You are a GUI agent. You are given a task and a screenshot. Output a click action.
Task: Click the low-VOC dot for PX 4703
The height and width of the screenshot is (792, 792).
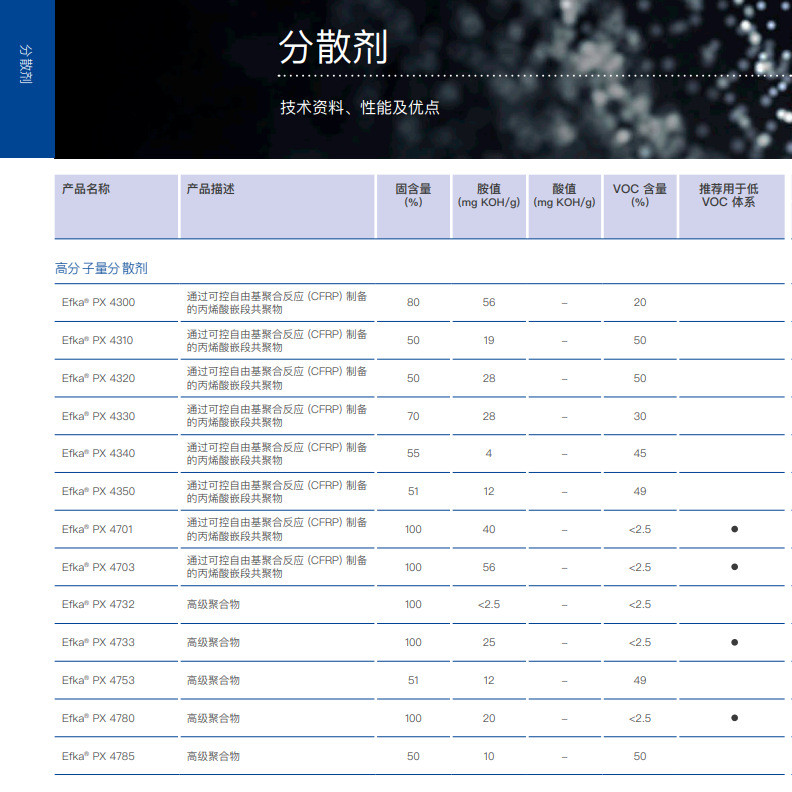(x=734, y=567)
